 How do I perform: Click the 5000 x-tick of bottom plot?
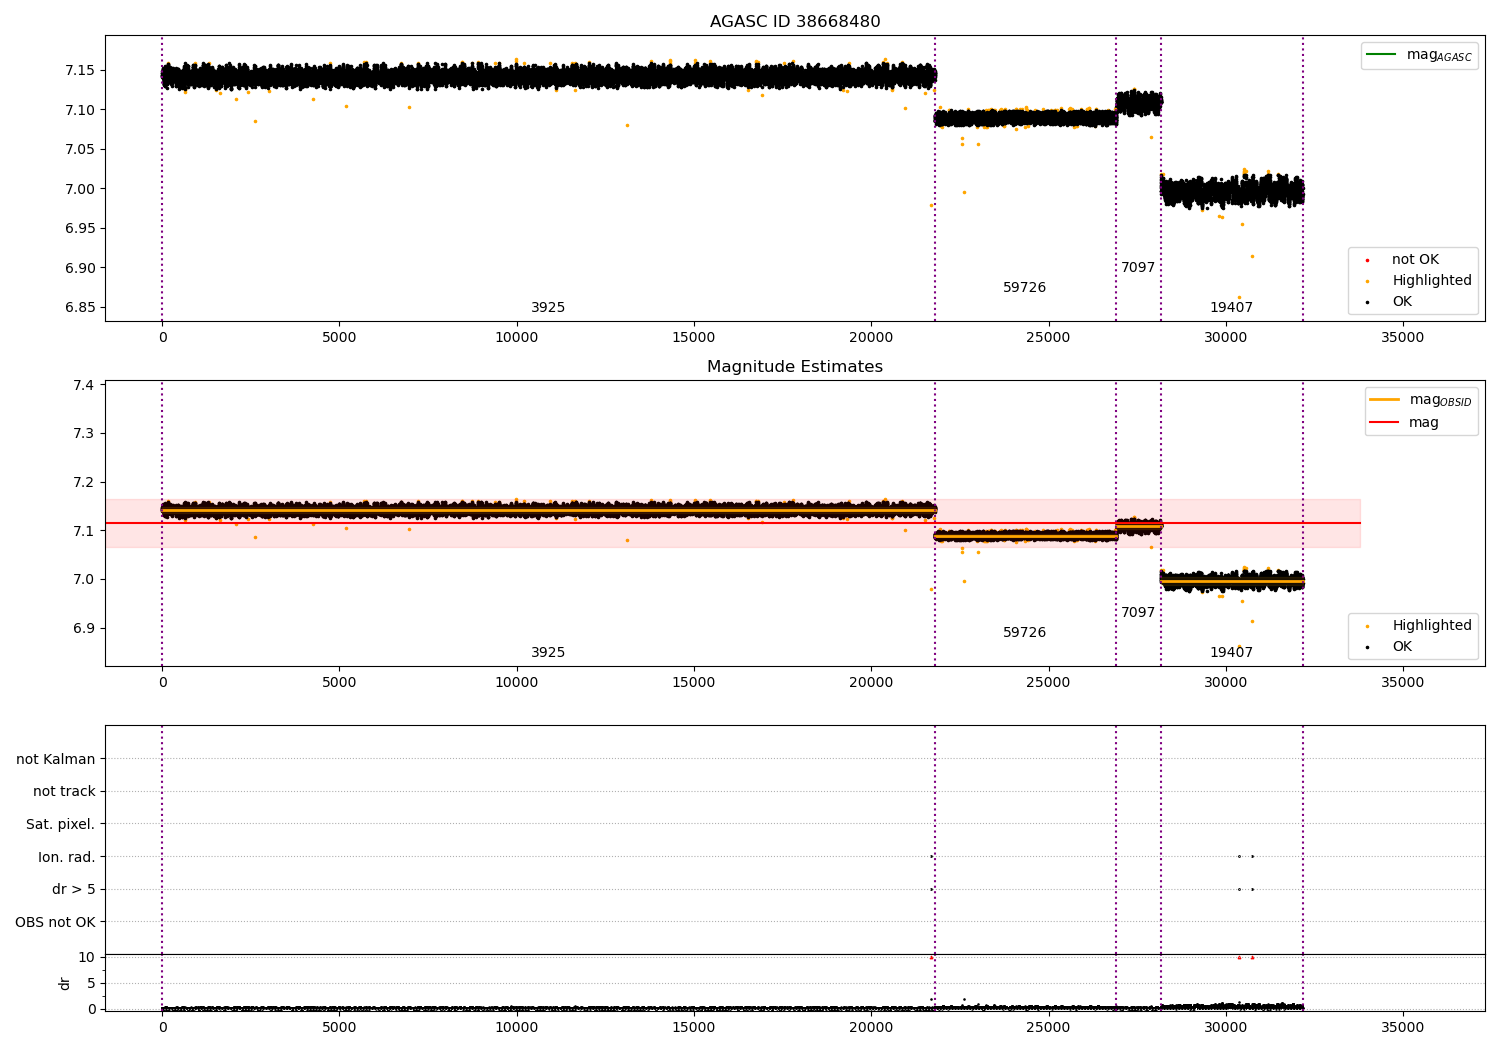click(339, 1027)
